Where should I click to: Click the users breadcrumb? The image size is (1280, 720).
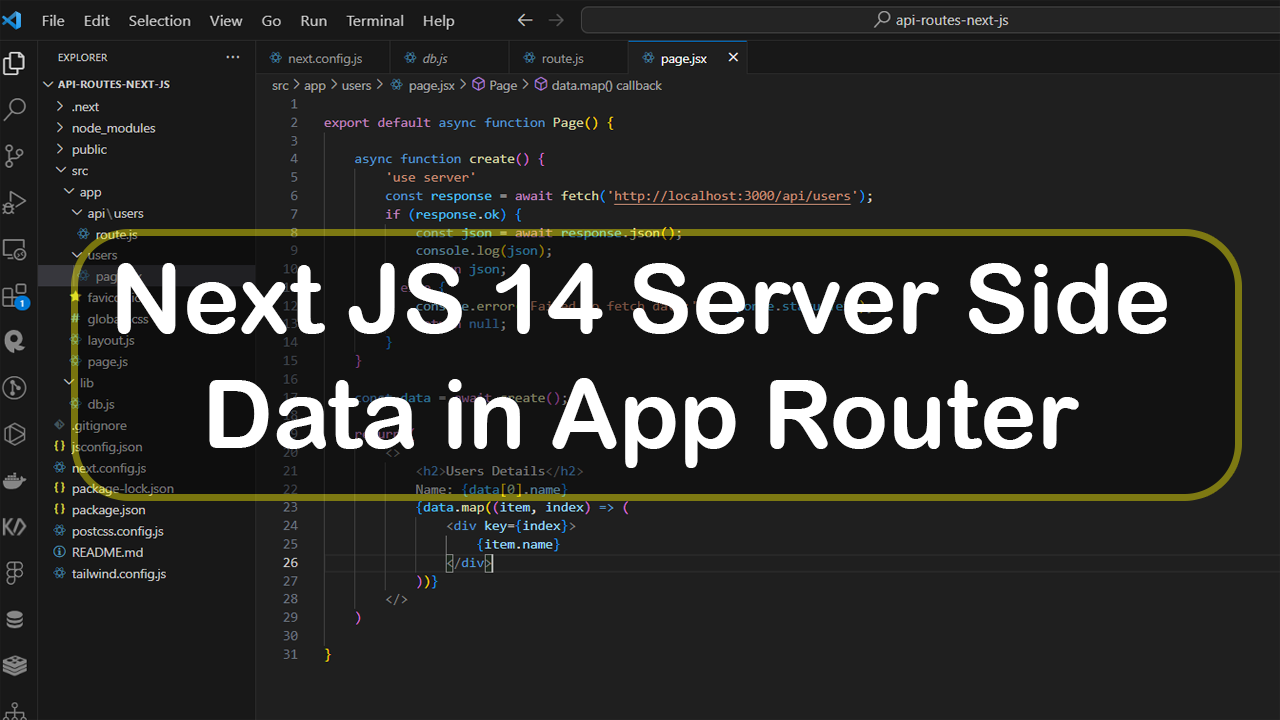coord(356,86)
